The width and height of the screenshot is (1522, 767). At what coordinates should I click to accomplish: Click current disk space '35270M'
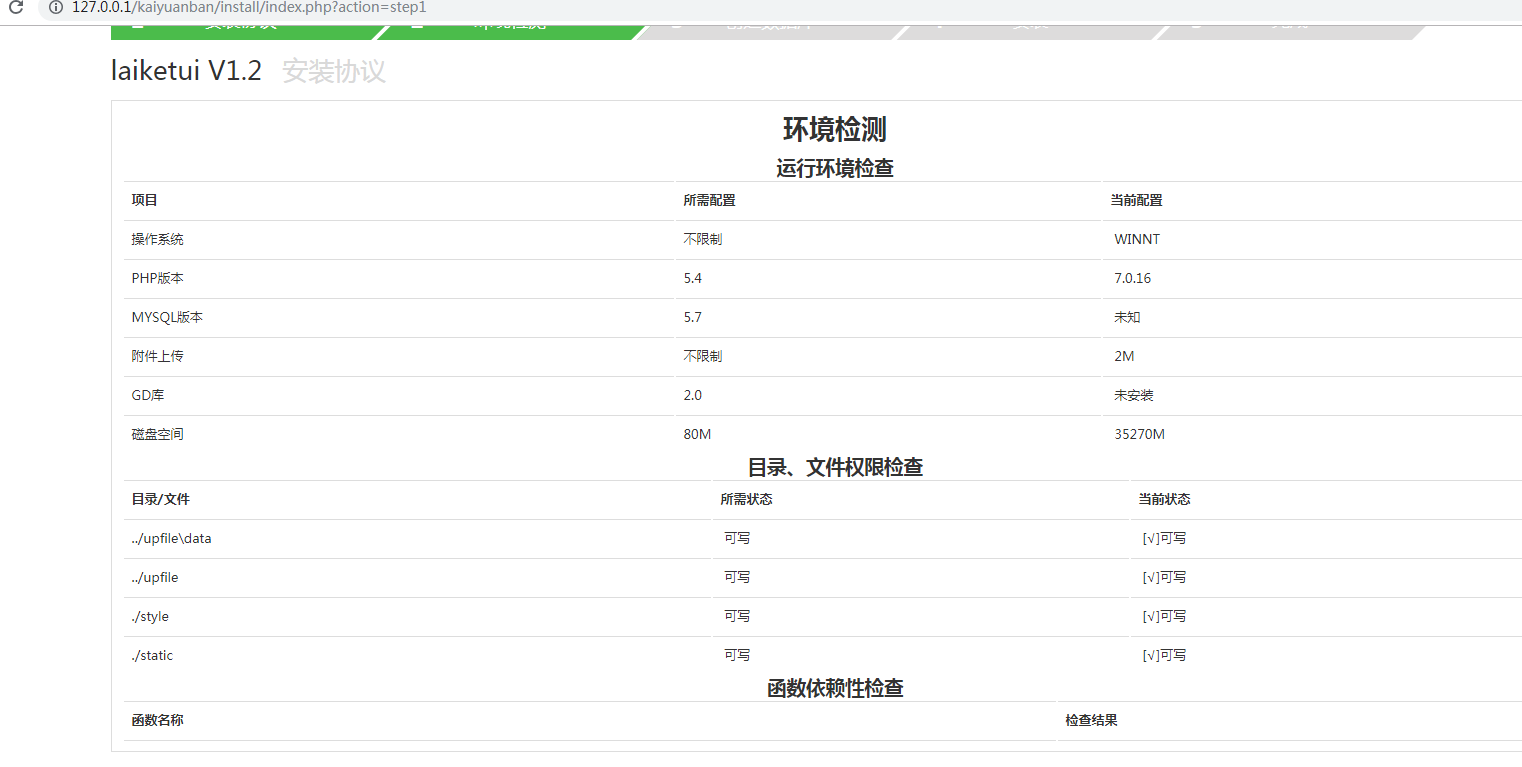point(1140,434)
